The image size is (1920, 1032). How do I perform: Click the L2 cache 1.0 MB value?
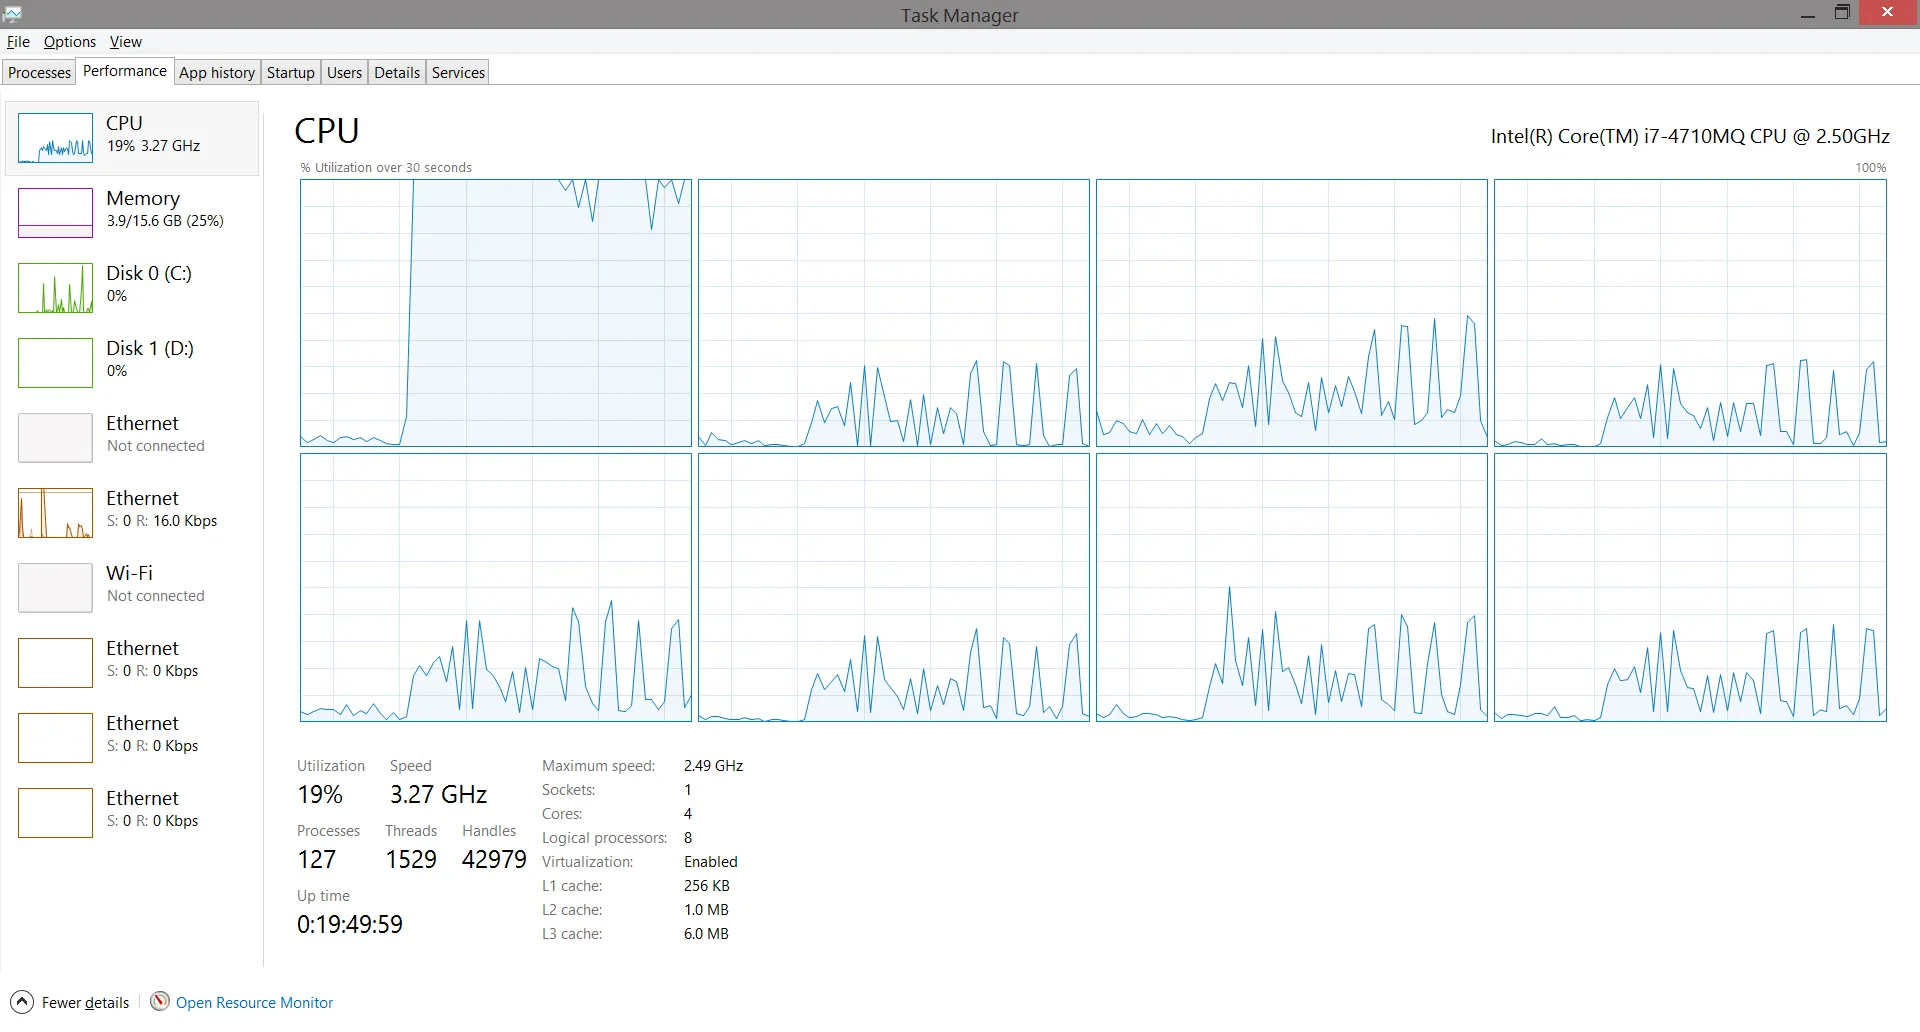point(706,910)
